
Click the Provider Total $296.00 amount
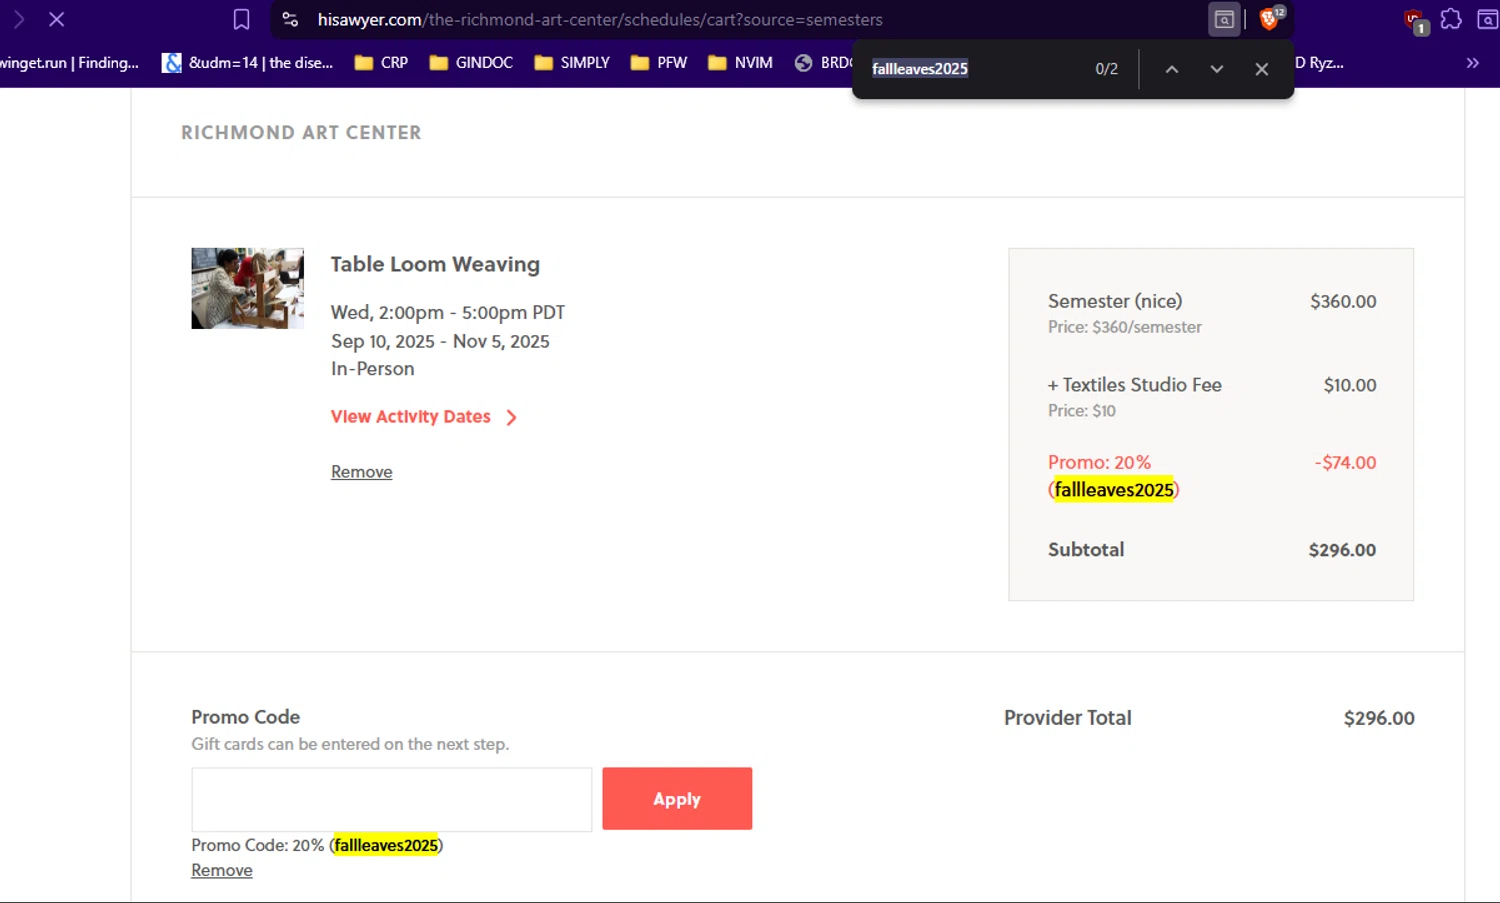[1379, 718]
